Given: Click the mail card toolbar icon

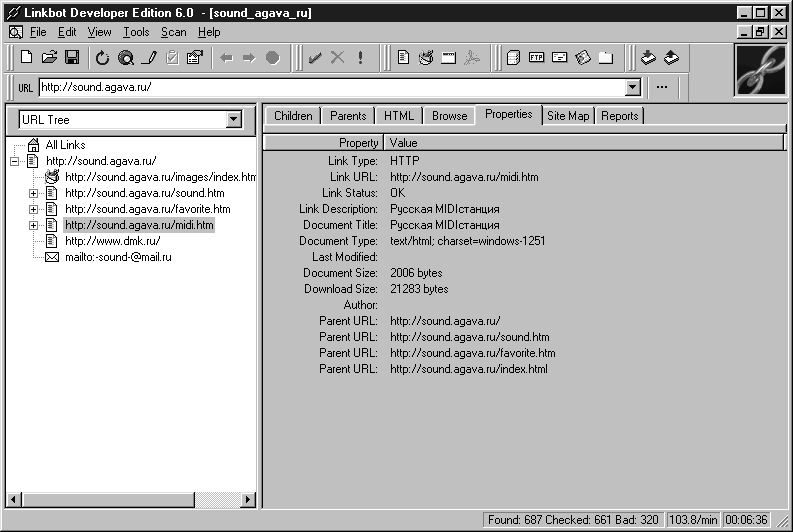Looking at the screenshot, I should [x=559, y=57].
